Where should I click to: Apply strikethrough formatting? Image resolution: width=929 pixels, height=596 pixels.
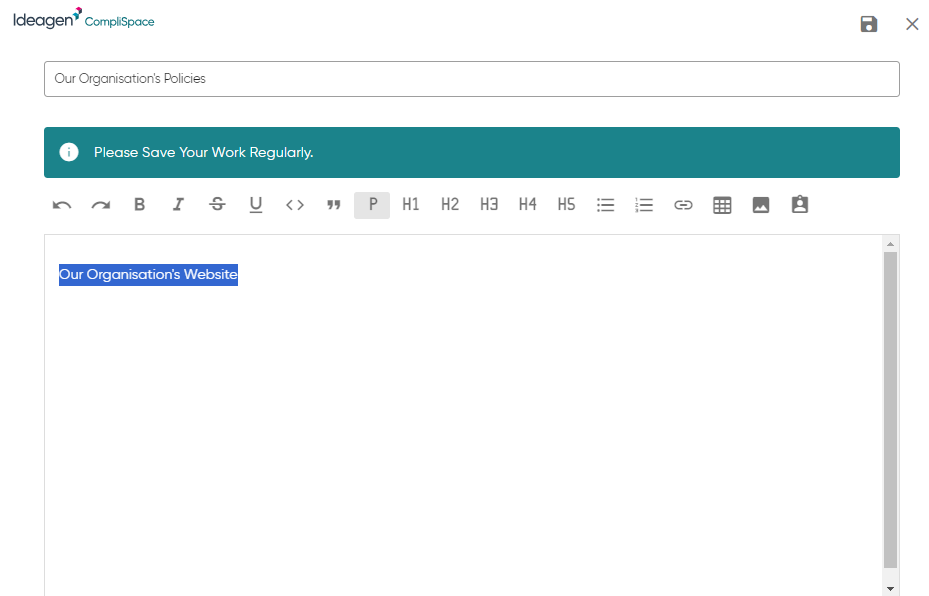[x=217, y=205]
